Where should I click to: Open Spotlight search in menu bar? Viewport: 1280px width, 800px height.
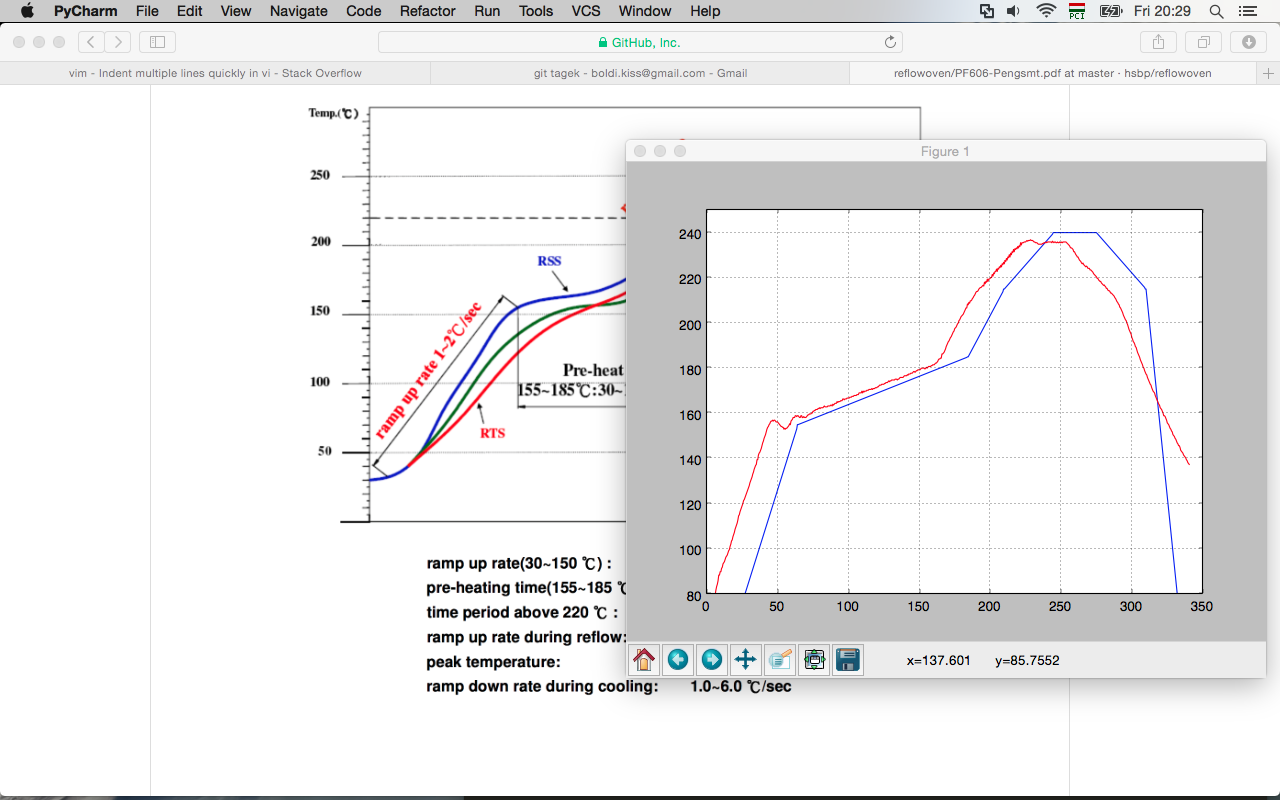pos(1216,11)
